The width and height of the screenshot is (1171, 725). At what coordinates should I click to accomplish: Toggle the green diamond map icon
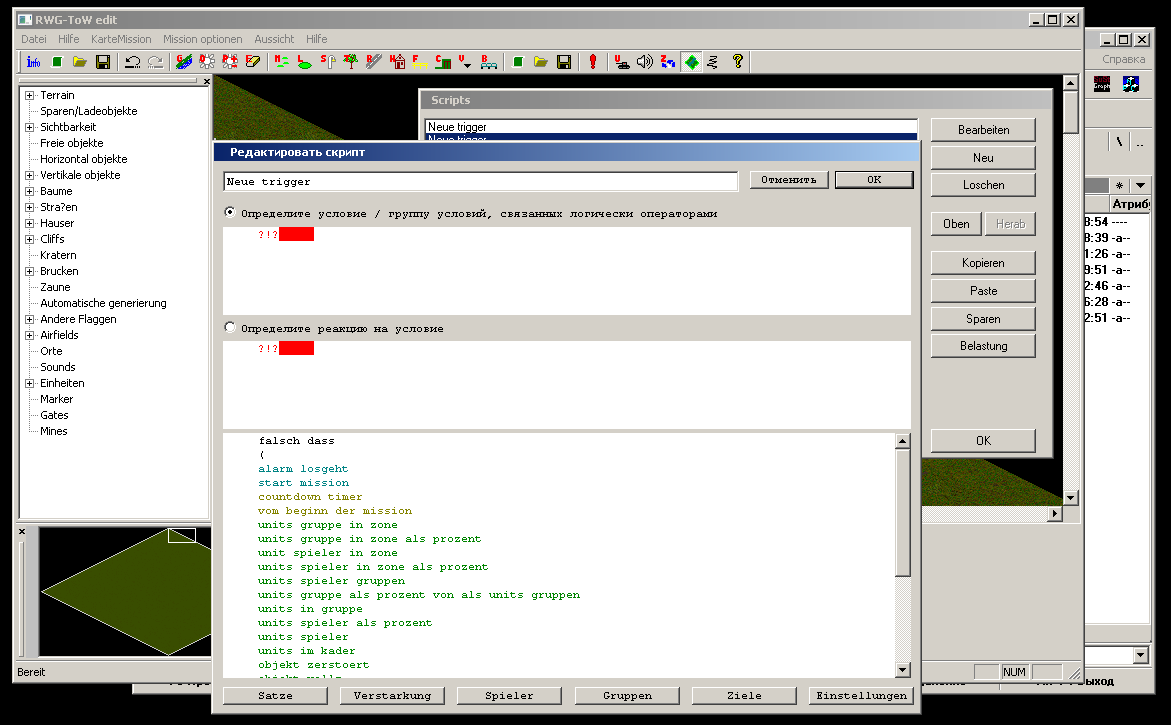692,62
